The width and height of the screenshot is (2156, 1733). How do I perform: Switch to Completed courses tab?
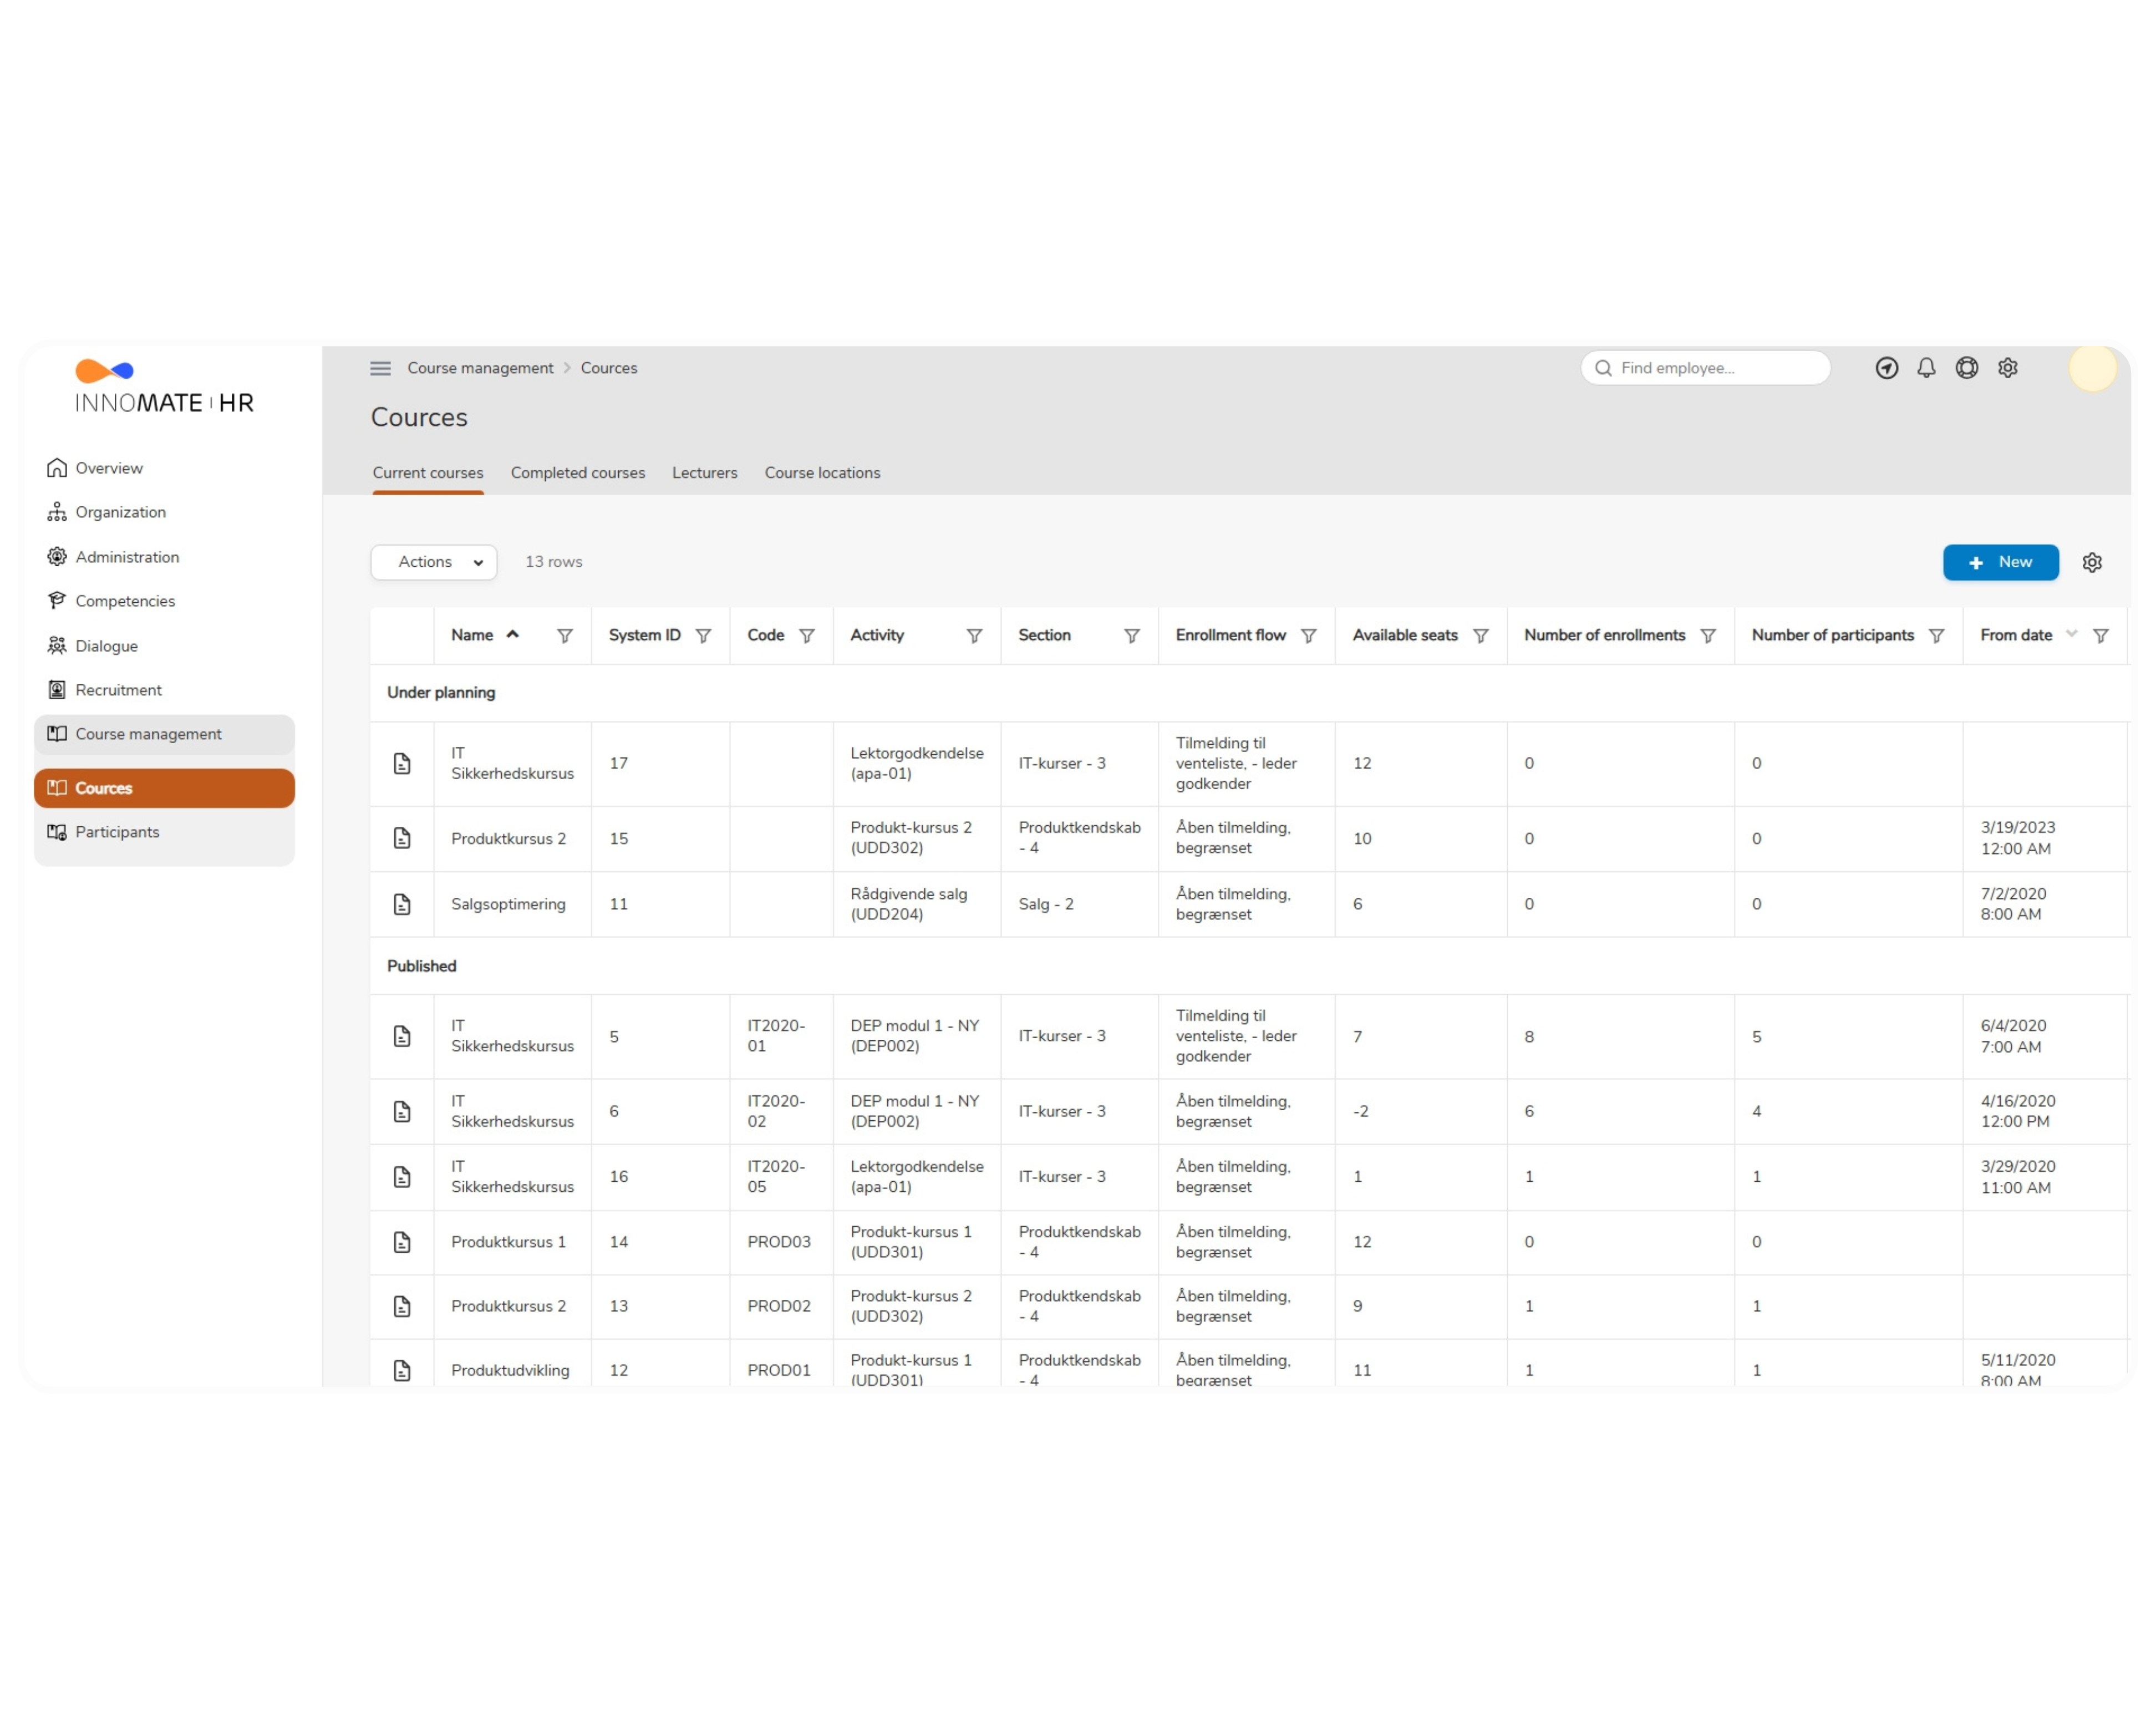click(x=577, y=473)
